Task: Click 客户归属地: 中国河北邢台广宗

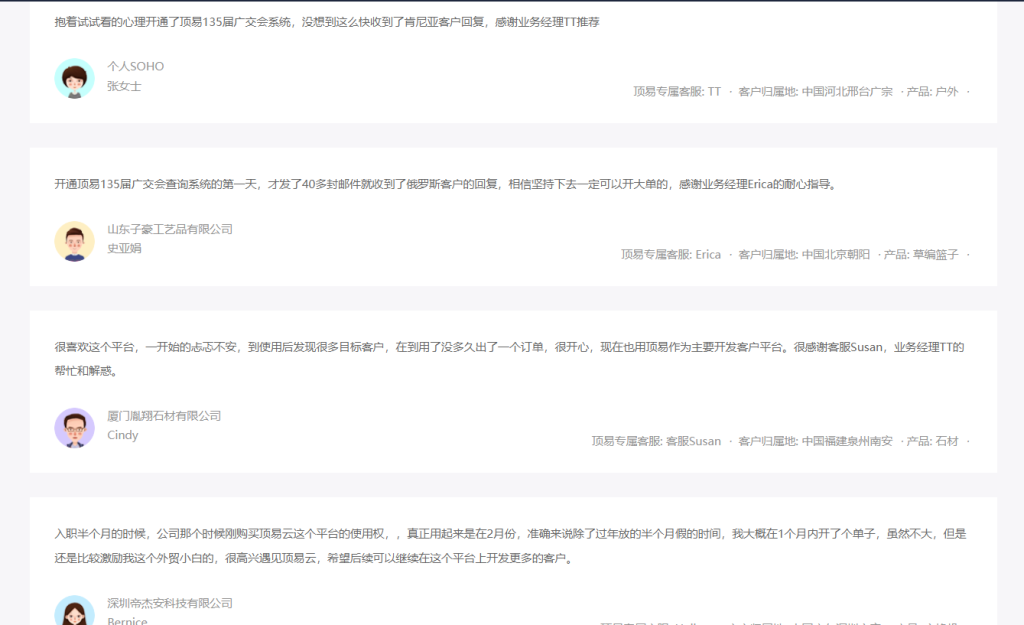Action: click(815, 91)
